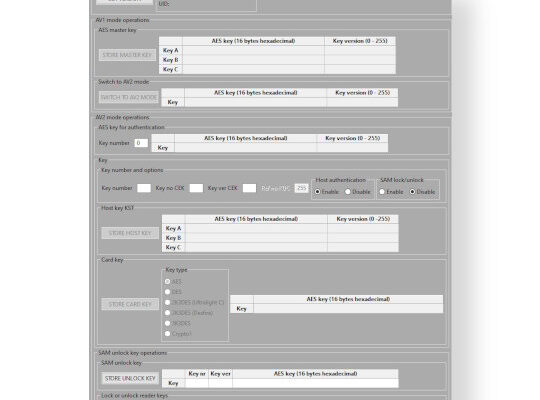The height and width of the screenshot is (400, 540).
Task: Click the Card key AES key cell
Action: pyautogui.click(x=348, y=309)
